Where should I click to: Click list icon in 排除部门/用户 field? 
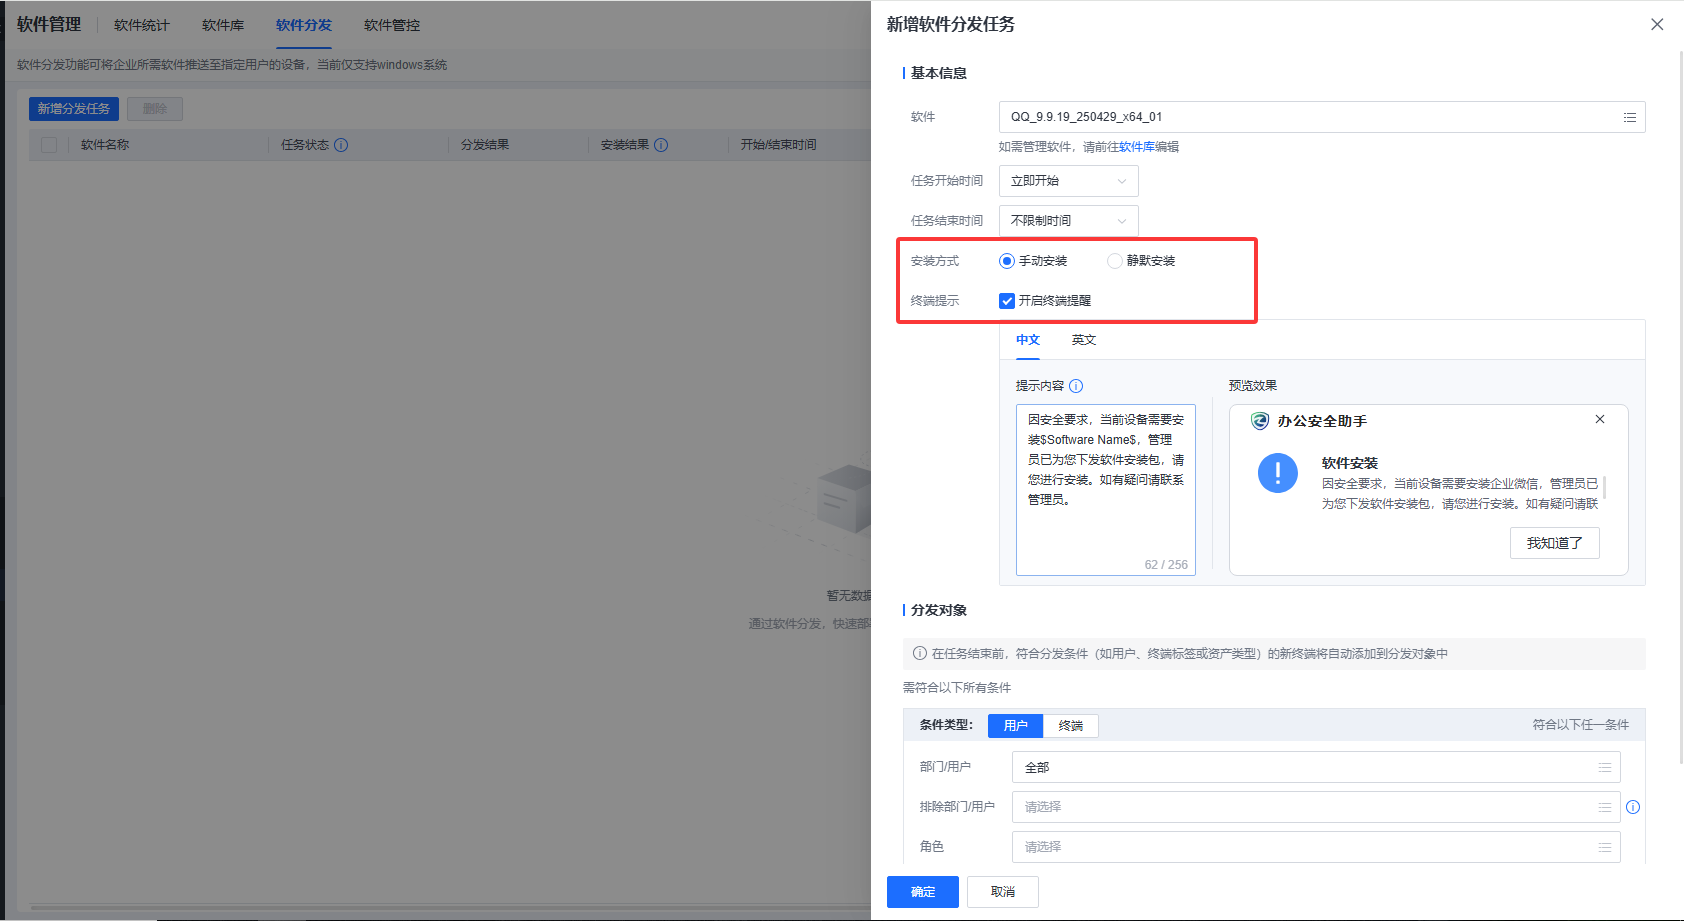[1604, 807]
